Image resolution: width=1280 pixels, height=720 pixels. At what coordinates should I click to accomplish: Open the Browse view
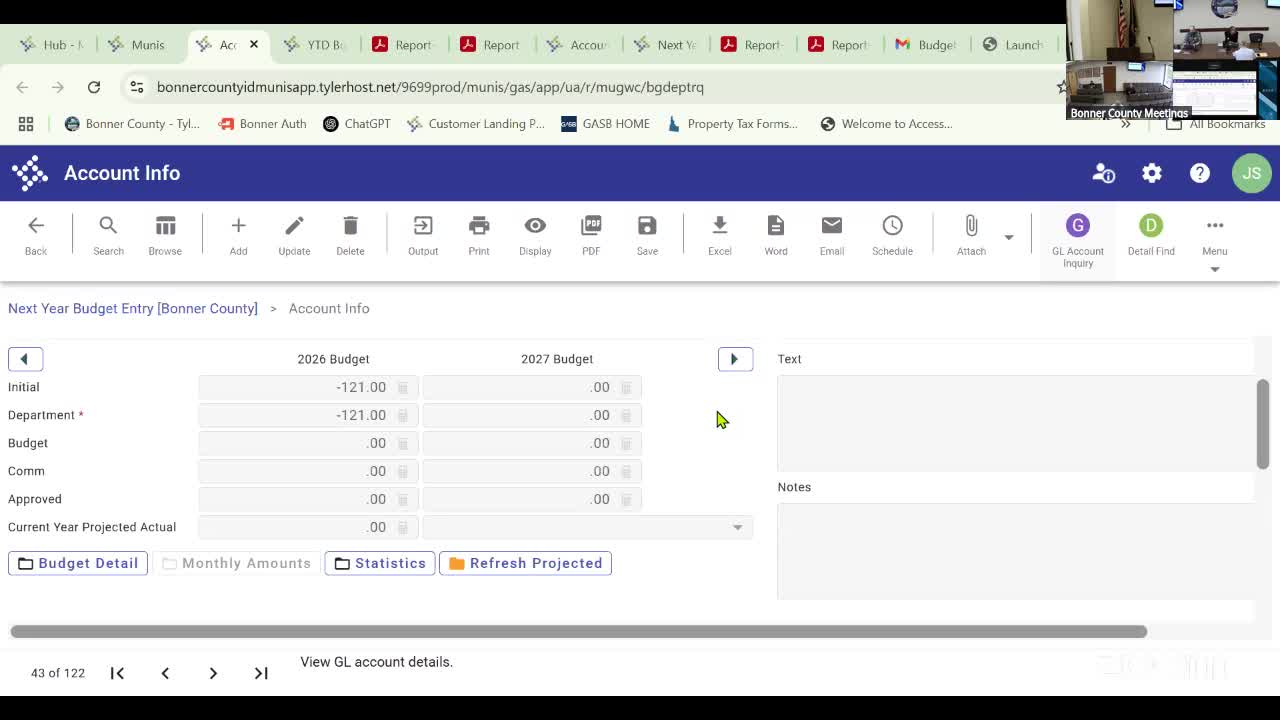click(165, 236)
